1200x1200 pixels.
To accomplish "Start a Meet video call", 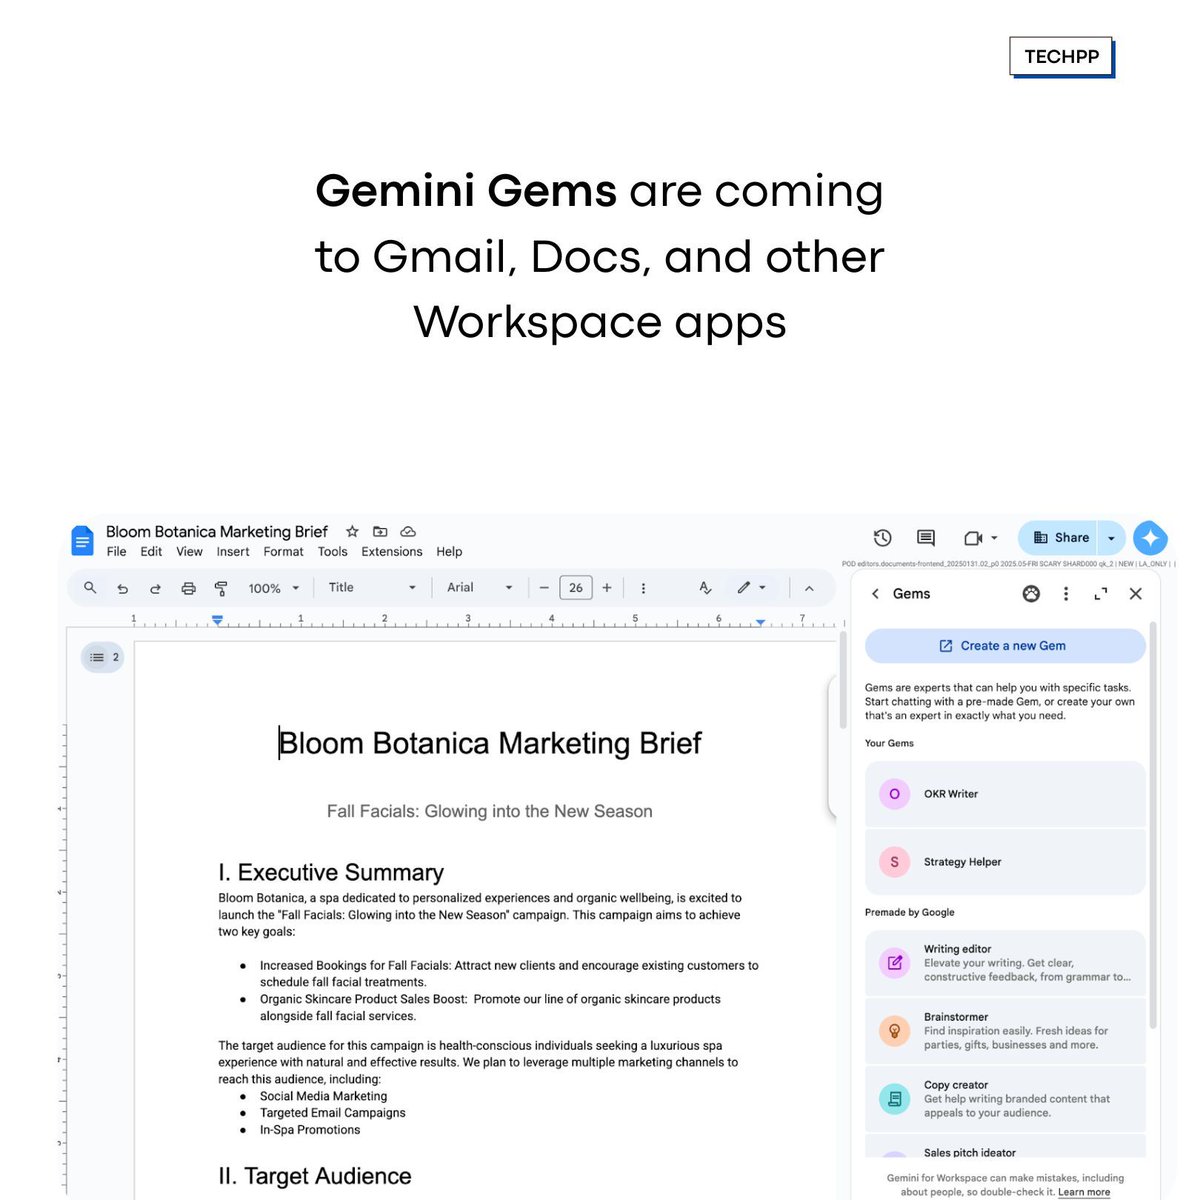I will (x=972, y=537).
